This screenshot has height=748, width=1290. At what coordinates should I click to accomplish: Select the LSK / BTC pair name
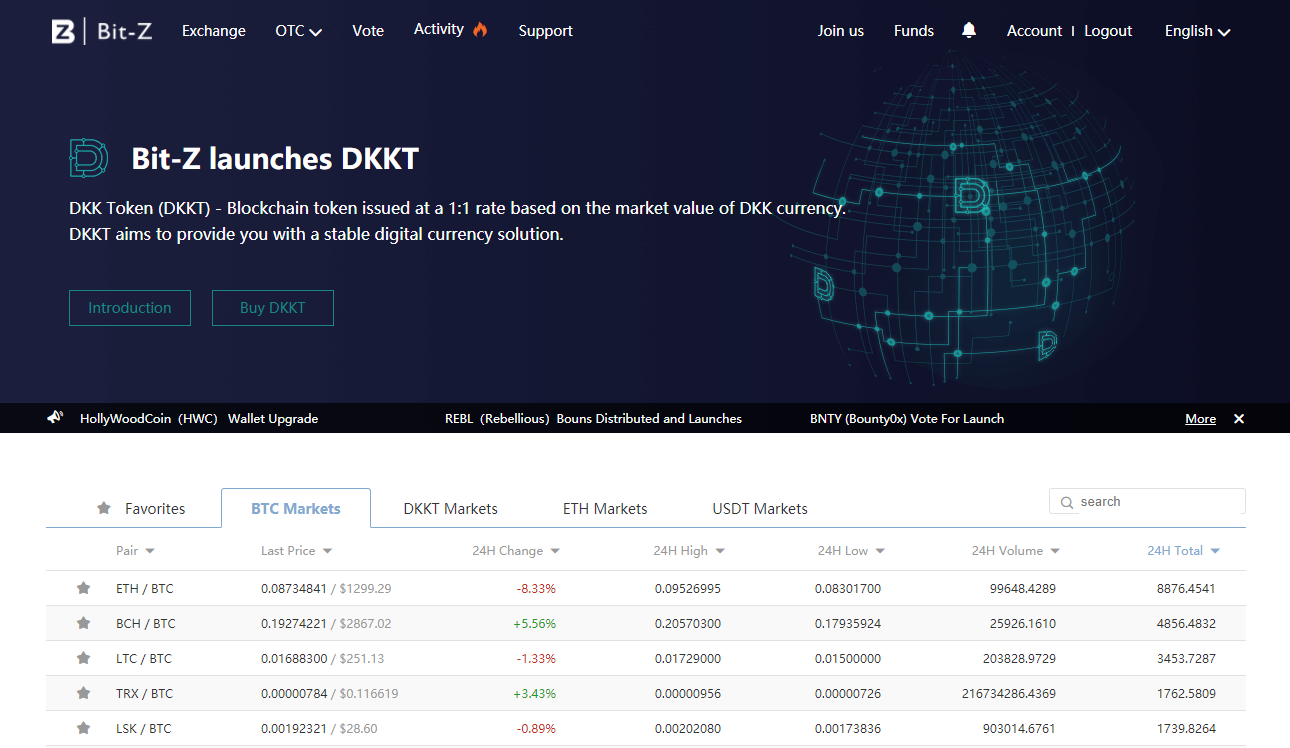click(144, 728)
